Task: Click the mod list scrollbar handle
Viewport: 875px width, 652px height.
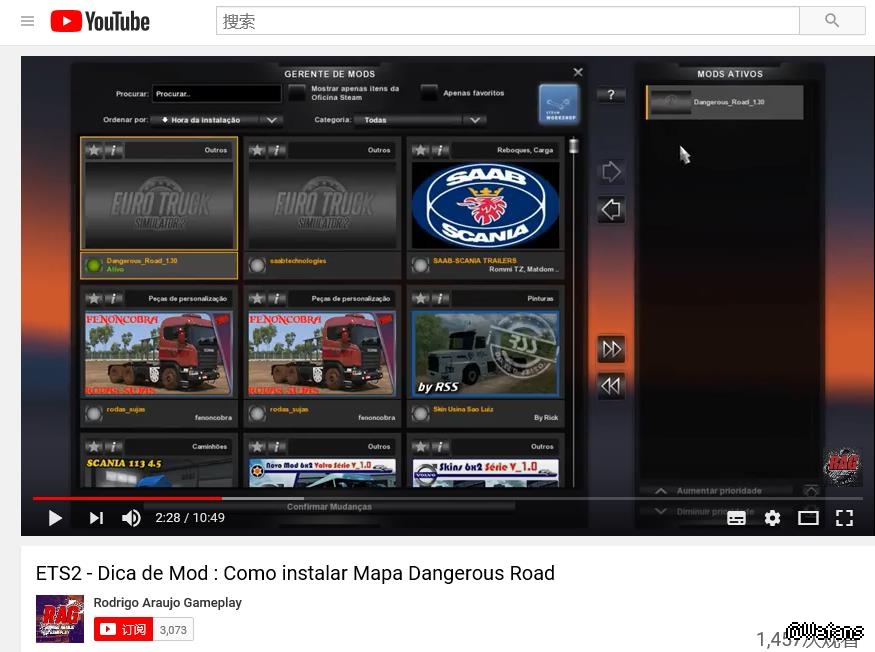Action: click(x=573, y=146)
